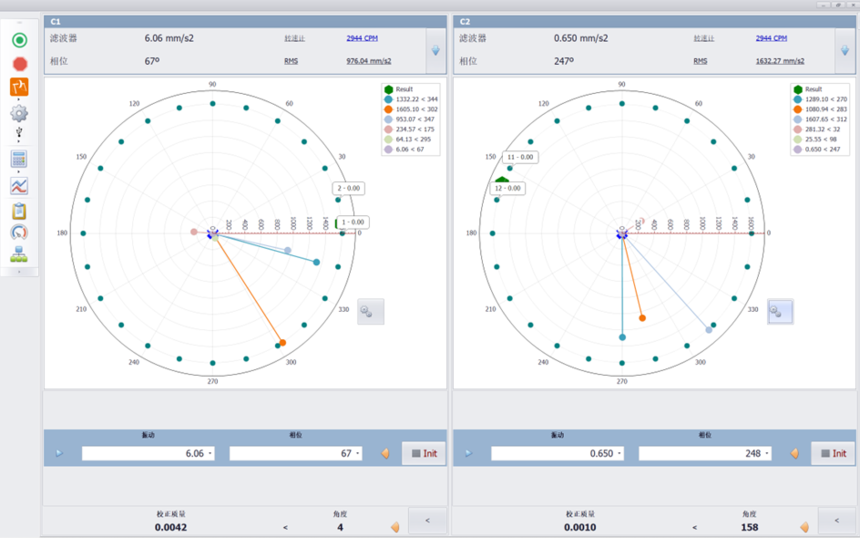Screen dimensions: 860x538
Task: Toggle C2 legend entry 1607.65 < 312
Action: pyautogui.click(x=820, y=119)
